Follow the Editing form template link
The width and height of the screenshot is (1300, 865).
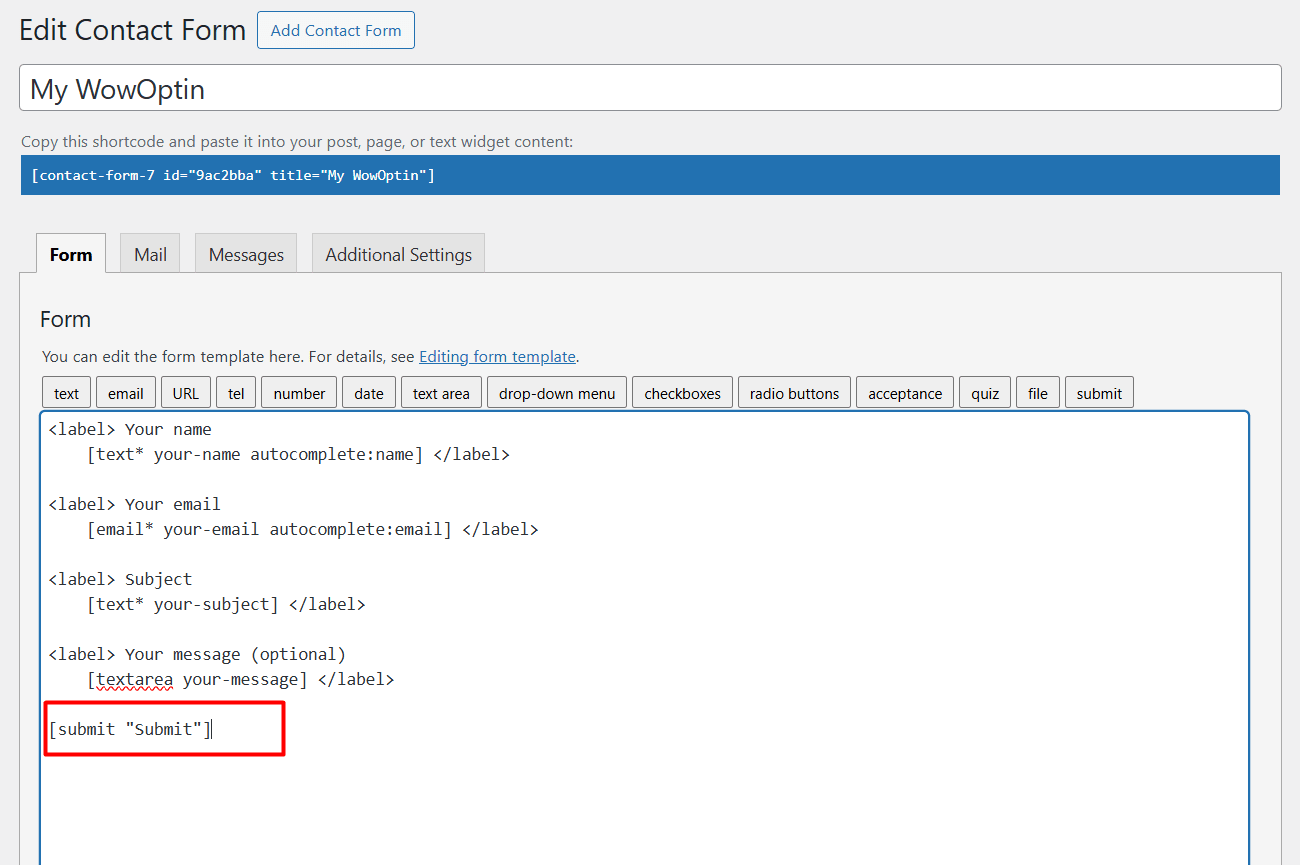[x=497, y=356]
